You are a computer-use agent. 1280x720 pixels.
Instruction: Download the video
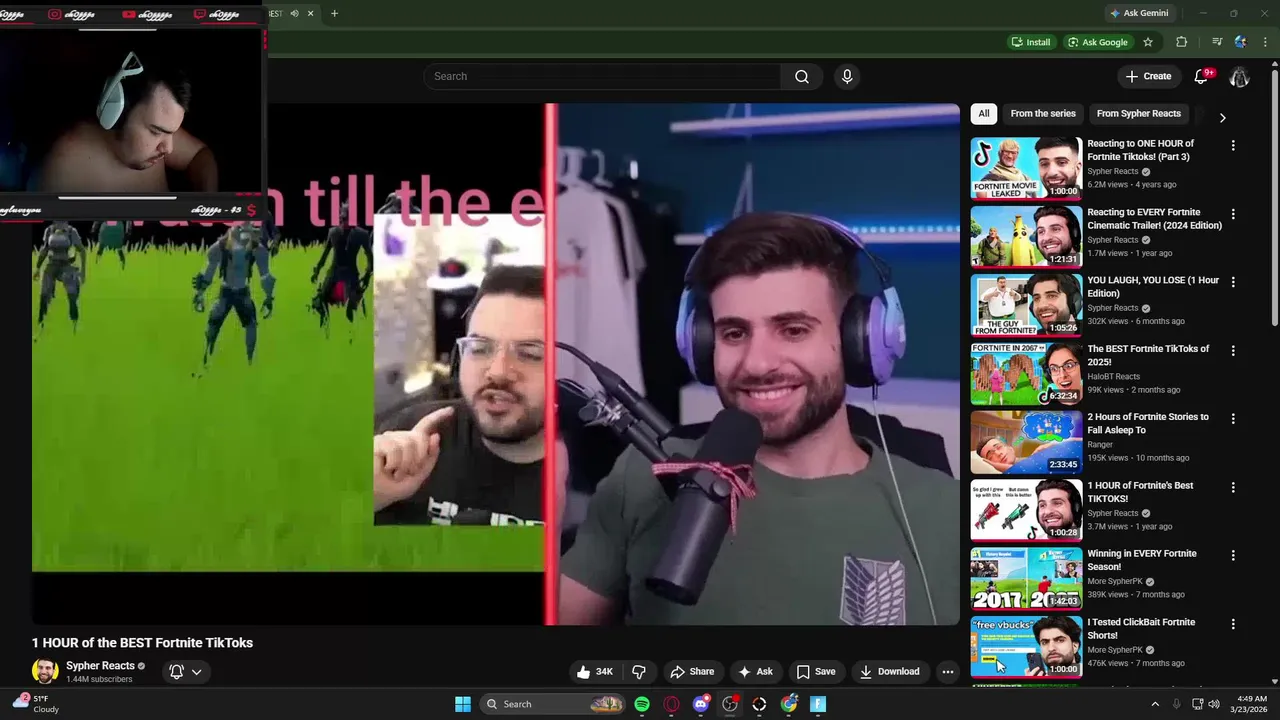[x=889, y=672]
